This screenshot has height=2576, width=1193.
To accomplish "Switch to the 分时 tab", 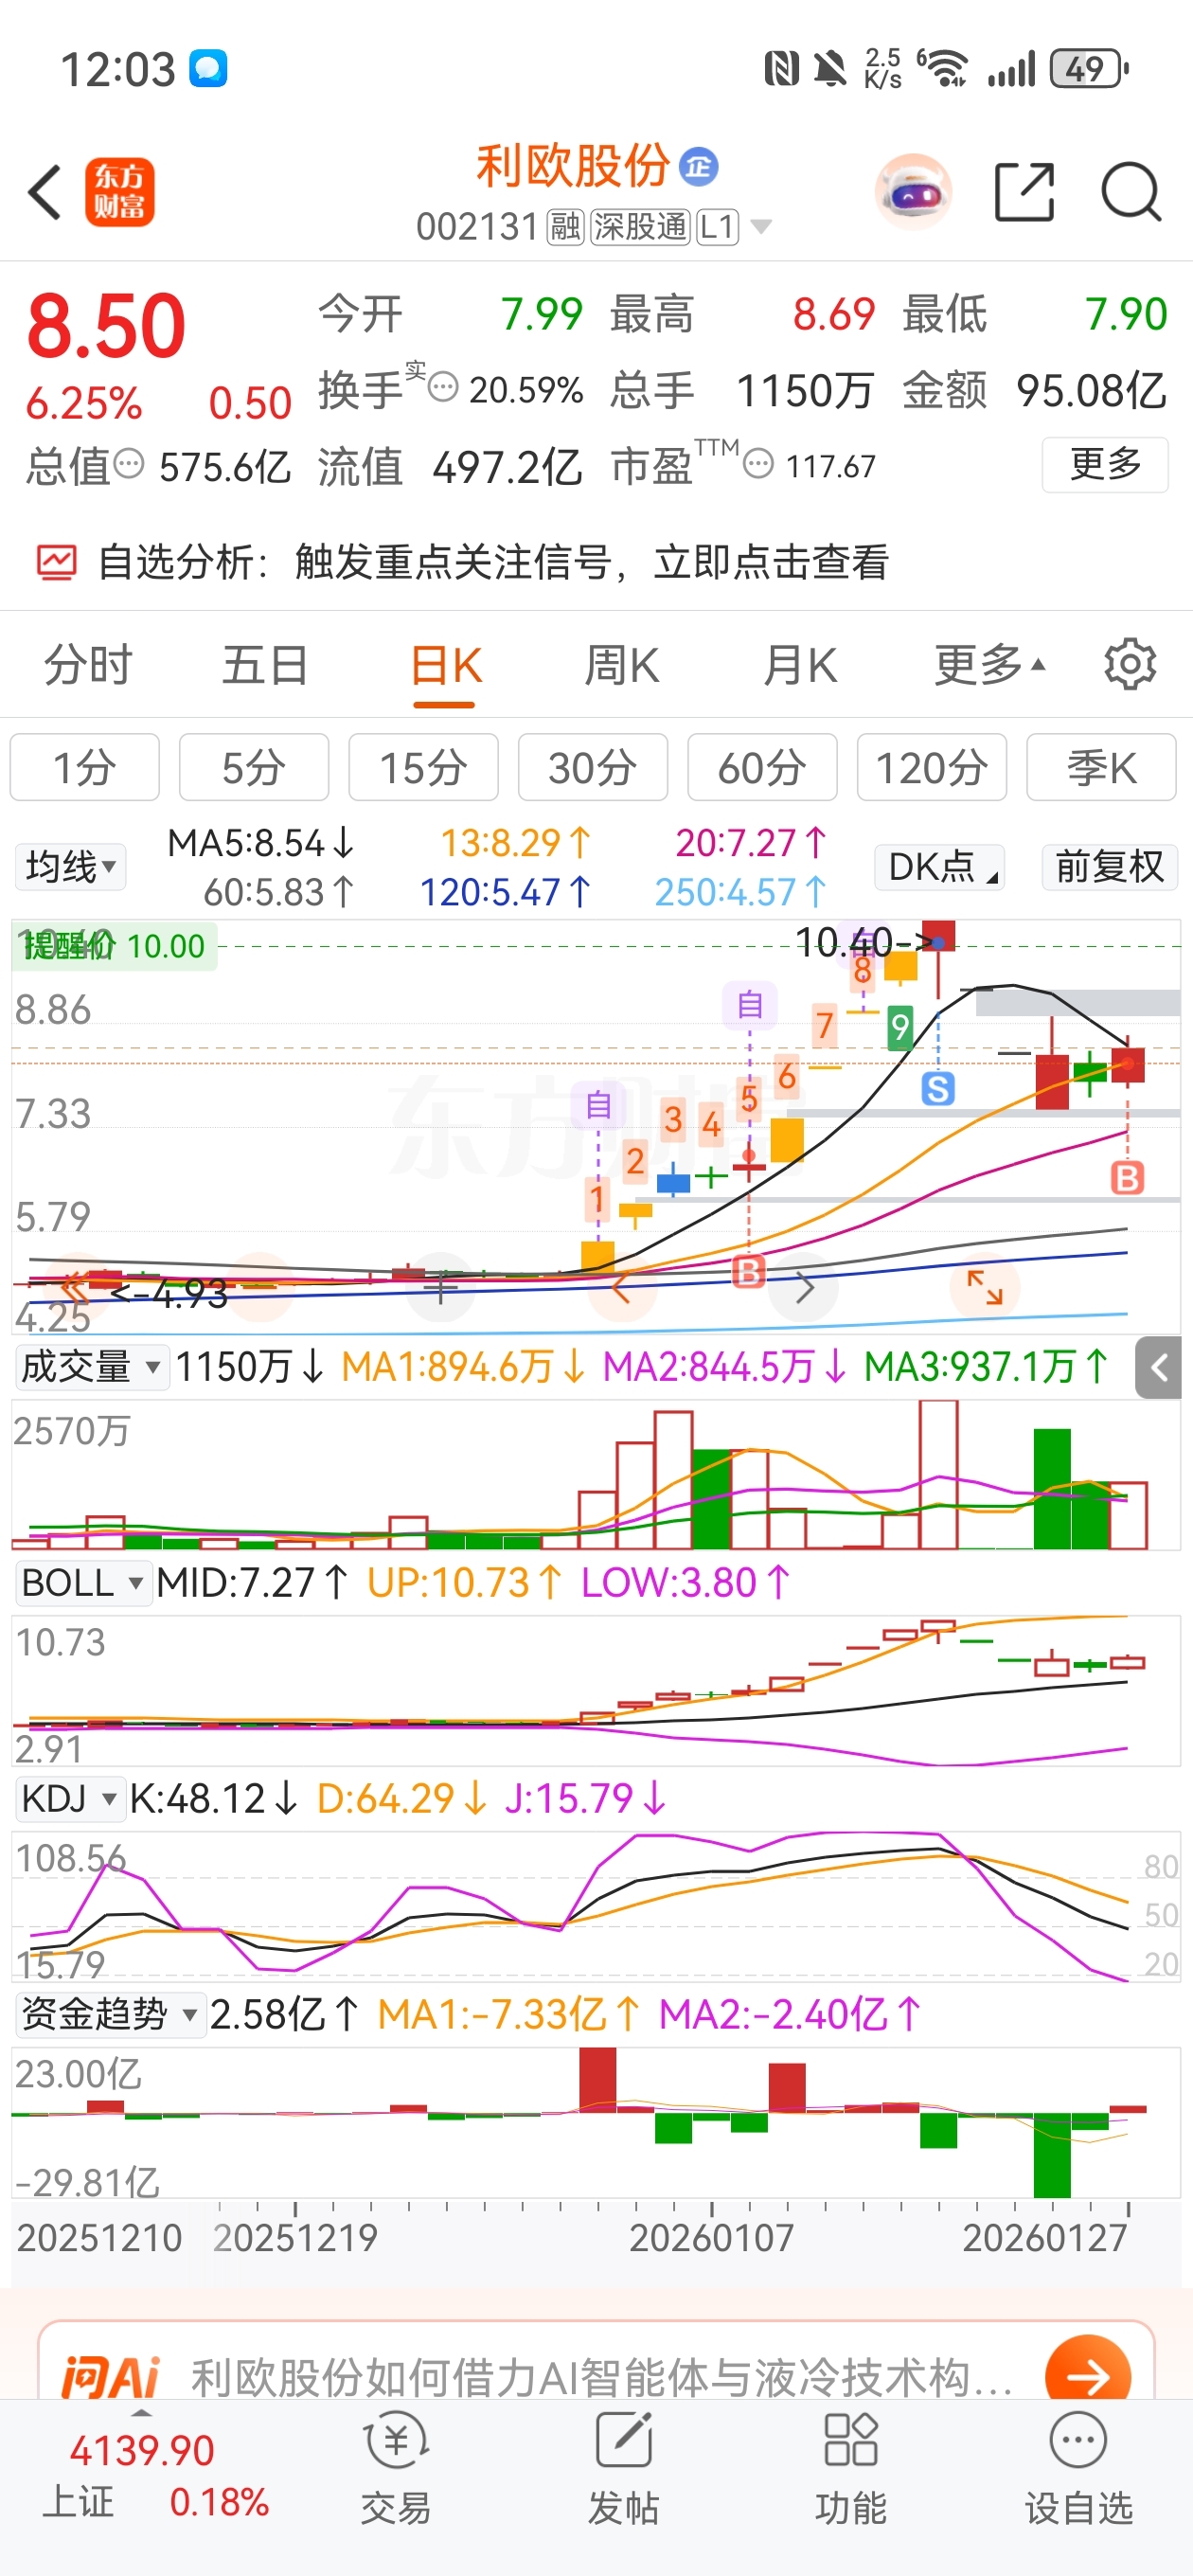I will pyautogui.click(x=87, y=664).
